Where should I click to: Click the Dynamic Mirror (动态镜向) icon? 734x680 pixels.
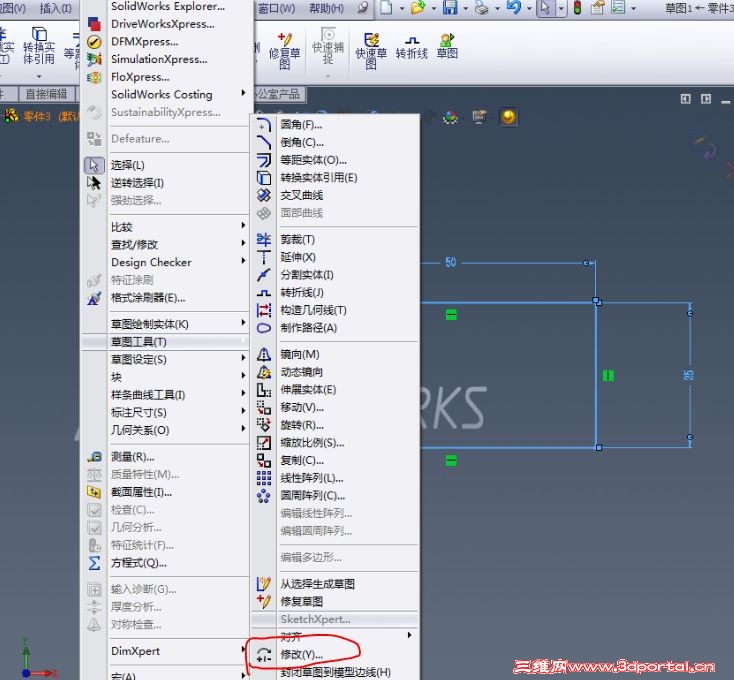(264, 372)
